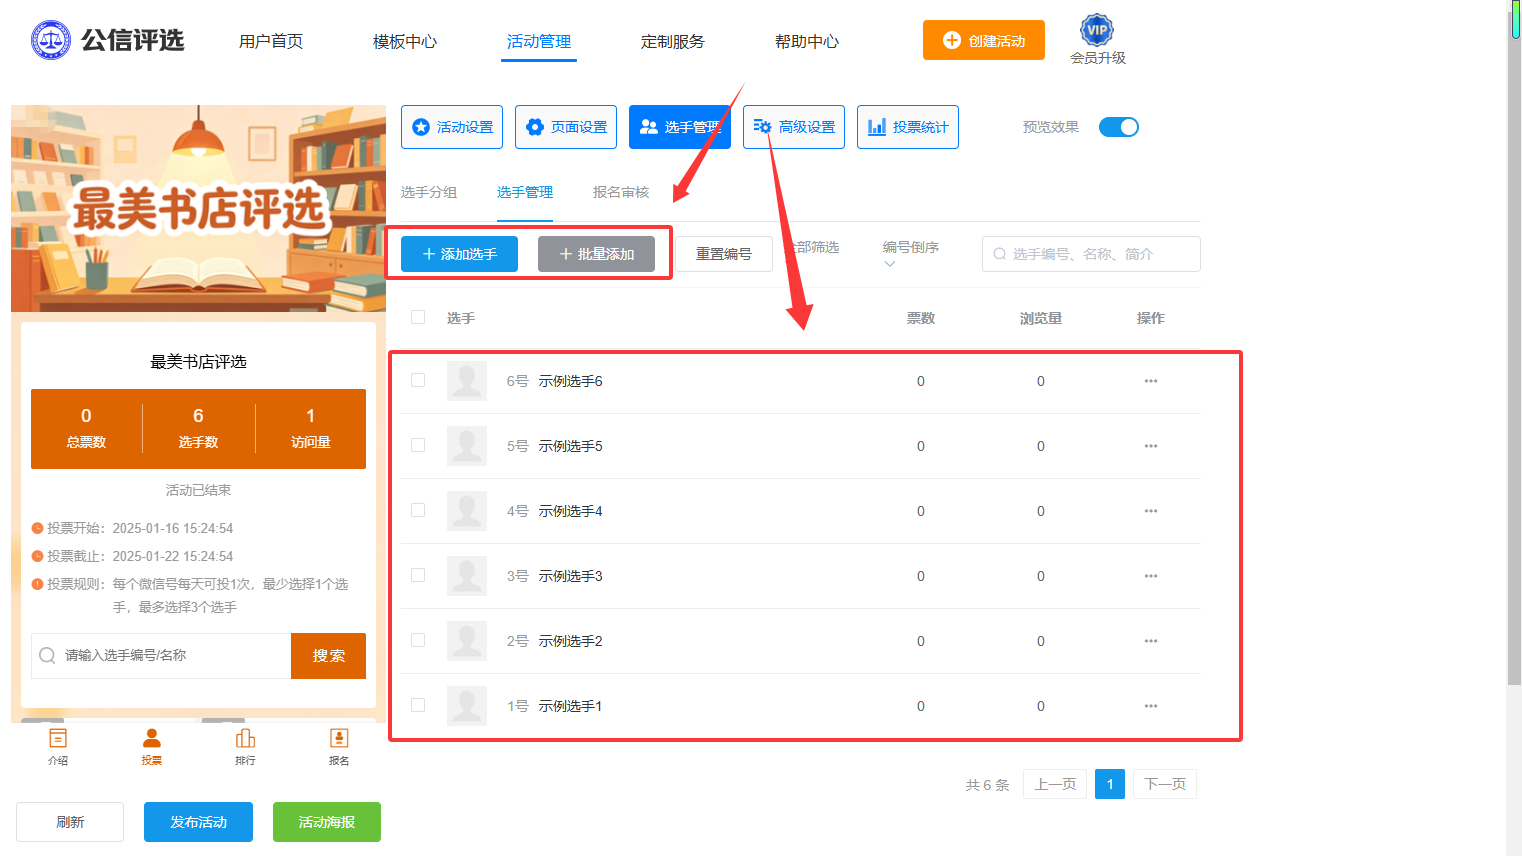The image size is (1522, 856).
Task: Switch to the 报名审核 sub-tab
Action: 621,192
